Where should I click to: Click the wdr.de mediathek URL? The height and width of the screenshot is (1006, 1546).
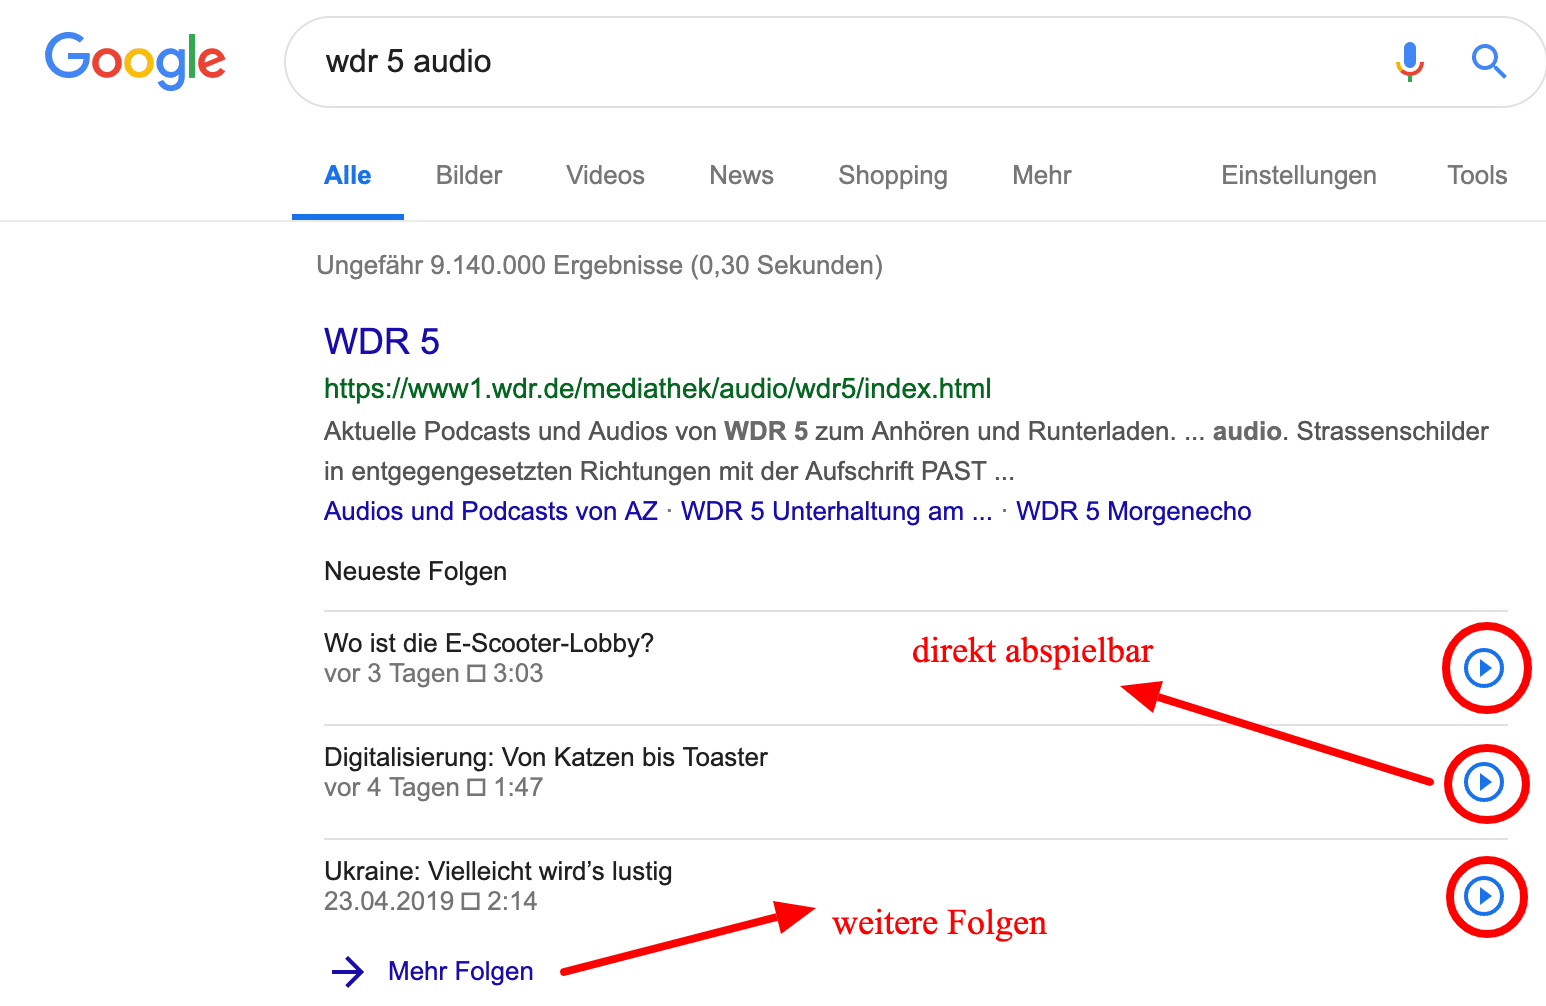coord(658,389)
